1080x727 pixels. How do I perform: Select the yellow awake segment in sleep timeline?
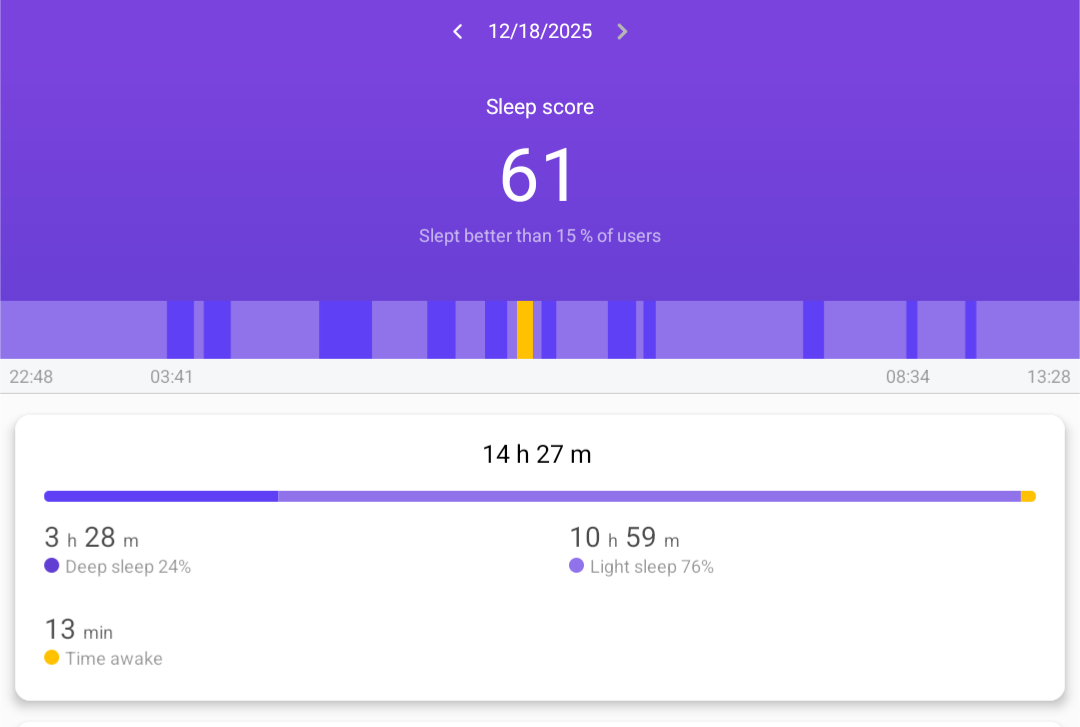[525, 330]
